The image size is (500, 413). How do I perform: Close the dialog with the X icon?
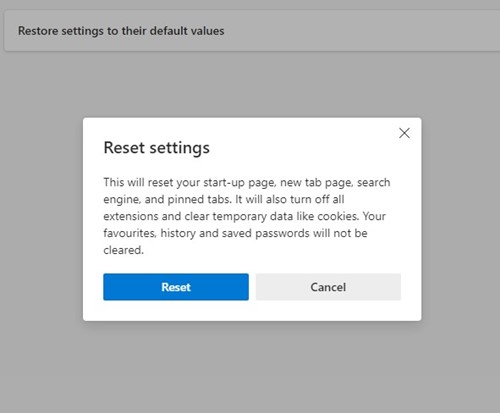tap(404, 133)
